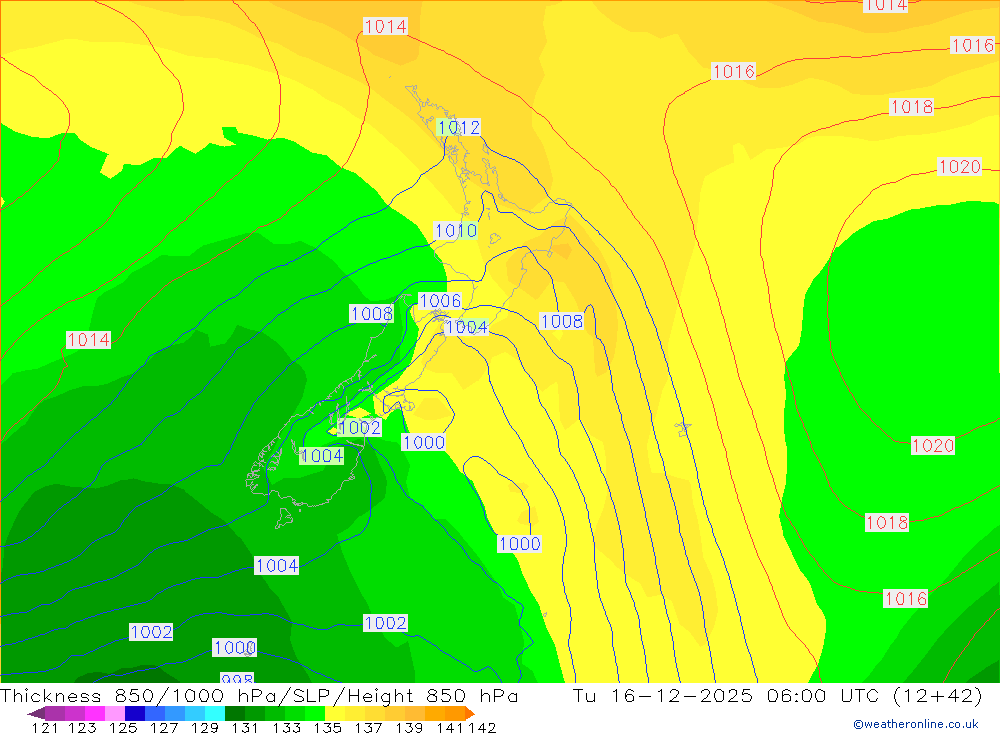Screen dimensions: 1000x733
Task: Select the forecast time 'Tu 16-12-2025 06:00 UTC (12+42)'
Action: (x=777, y=695)
